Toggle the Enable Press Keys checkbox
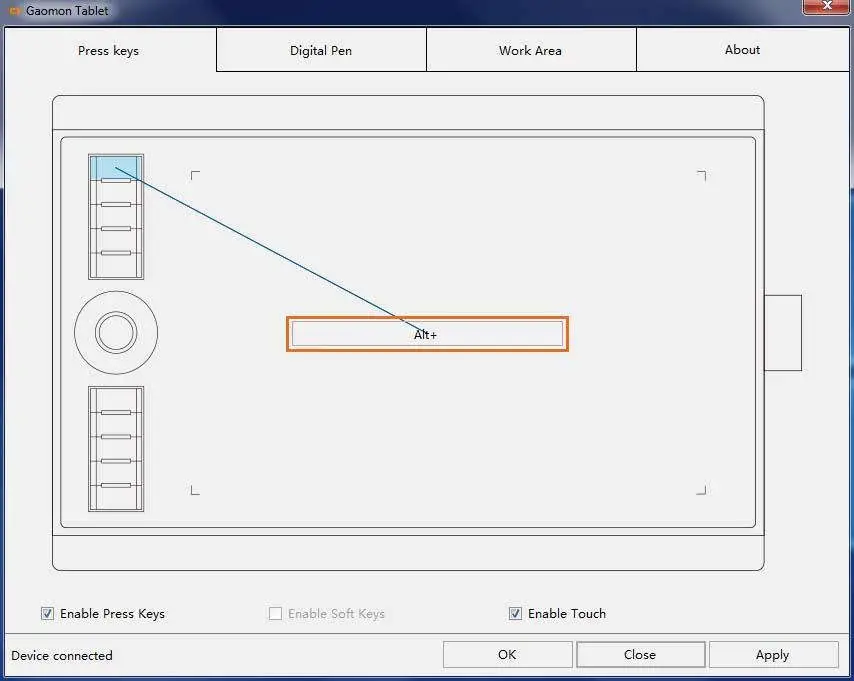 point(47,613)
